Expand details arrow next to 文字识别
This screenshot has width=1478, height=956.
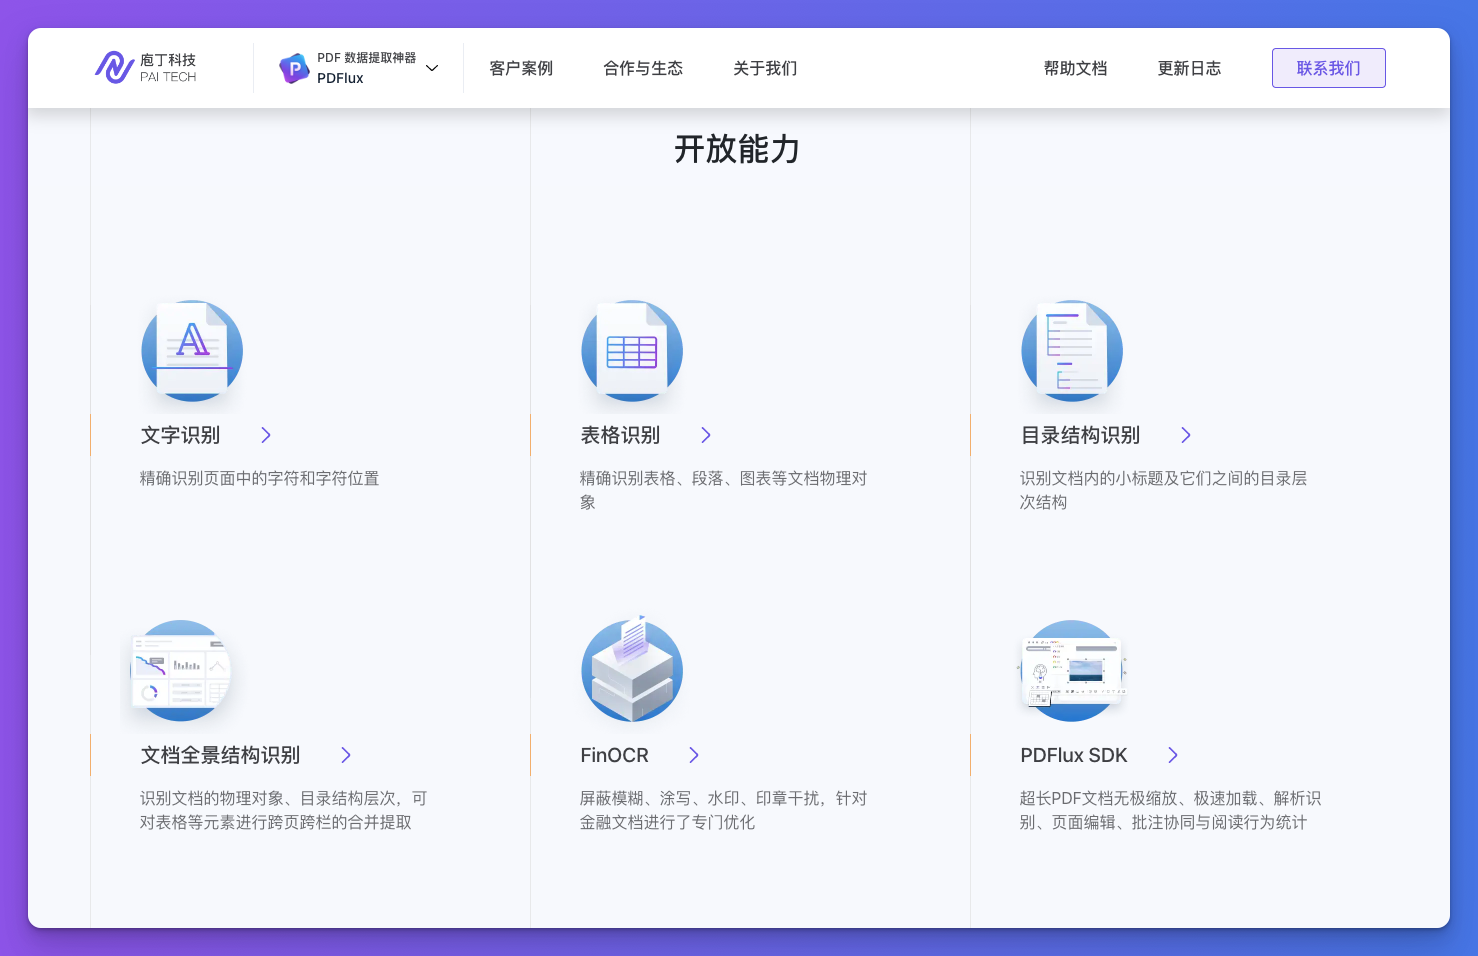click(265, 435)
